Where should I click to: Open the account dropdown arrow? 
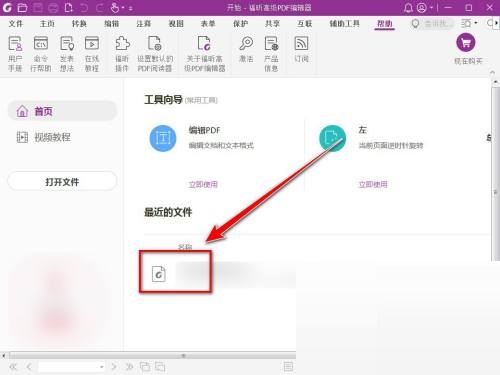432,8
